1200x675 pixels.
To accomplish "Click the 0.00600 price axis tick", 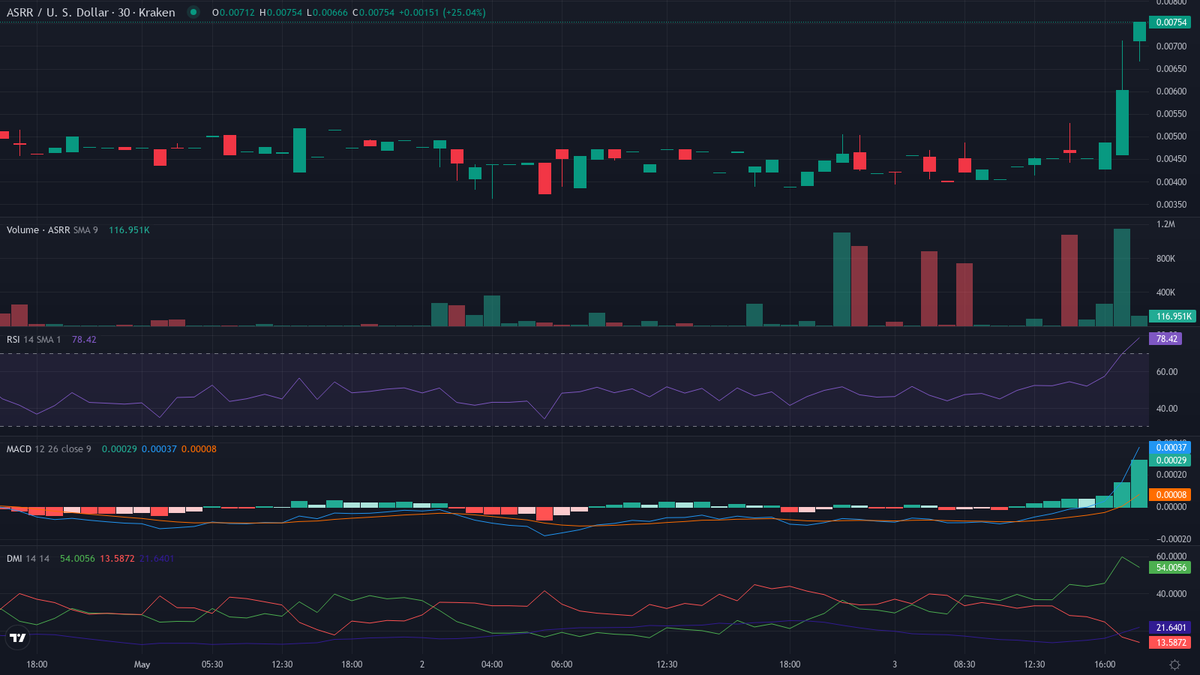I will (1172, 91).
